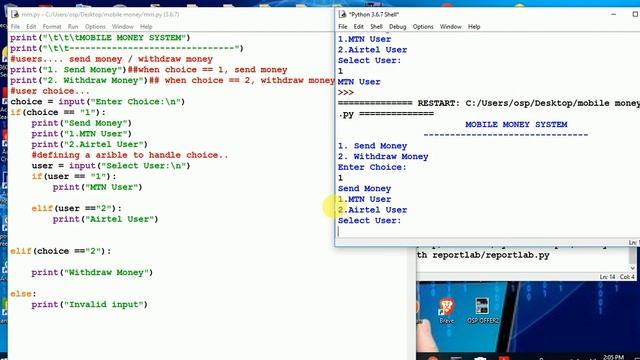Image resolution: width=640 pixels, height=360 pixels.
Task: Open the Help menu in the Python Shell
Action: coord(474,27)
